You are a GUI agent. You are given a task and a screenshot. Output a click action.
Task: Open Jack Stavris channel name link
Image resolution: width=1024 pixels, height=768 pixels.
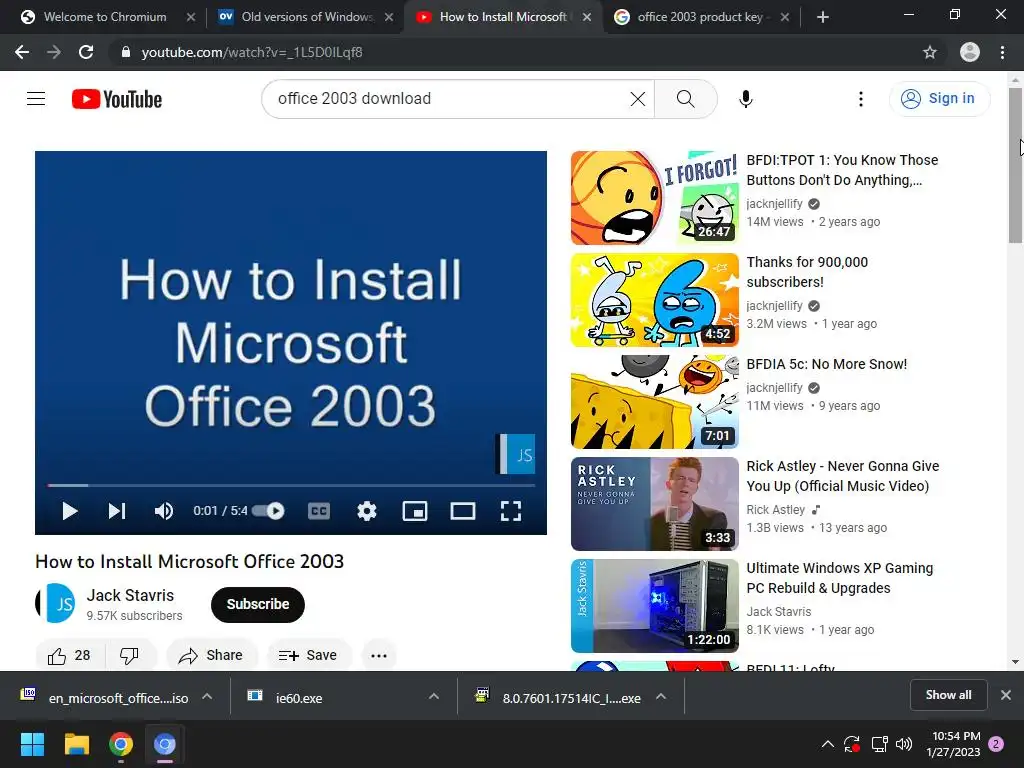click(x=130, y=595)
